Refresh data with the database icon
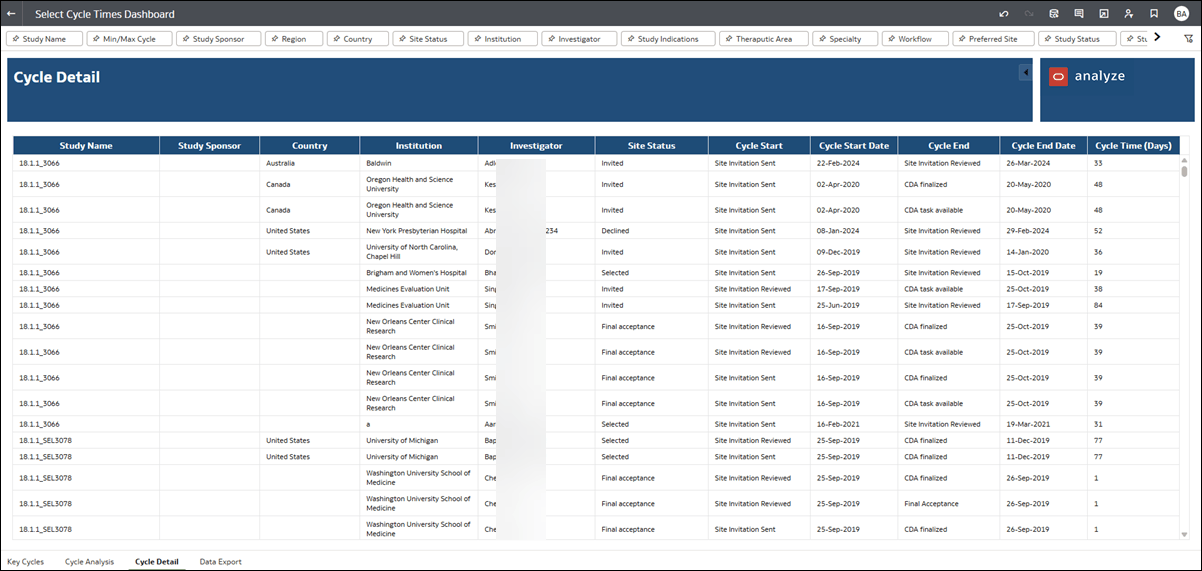Image resolution: width=1202 pixels, height=571 pixels. click(1054, 14)
